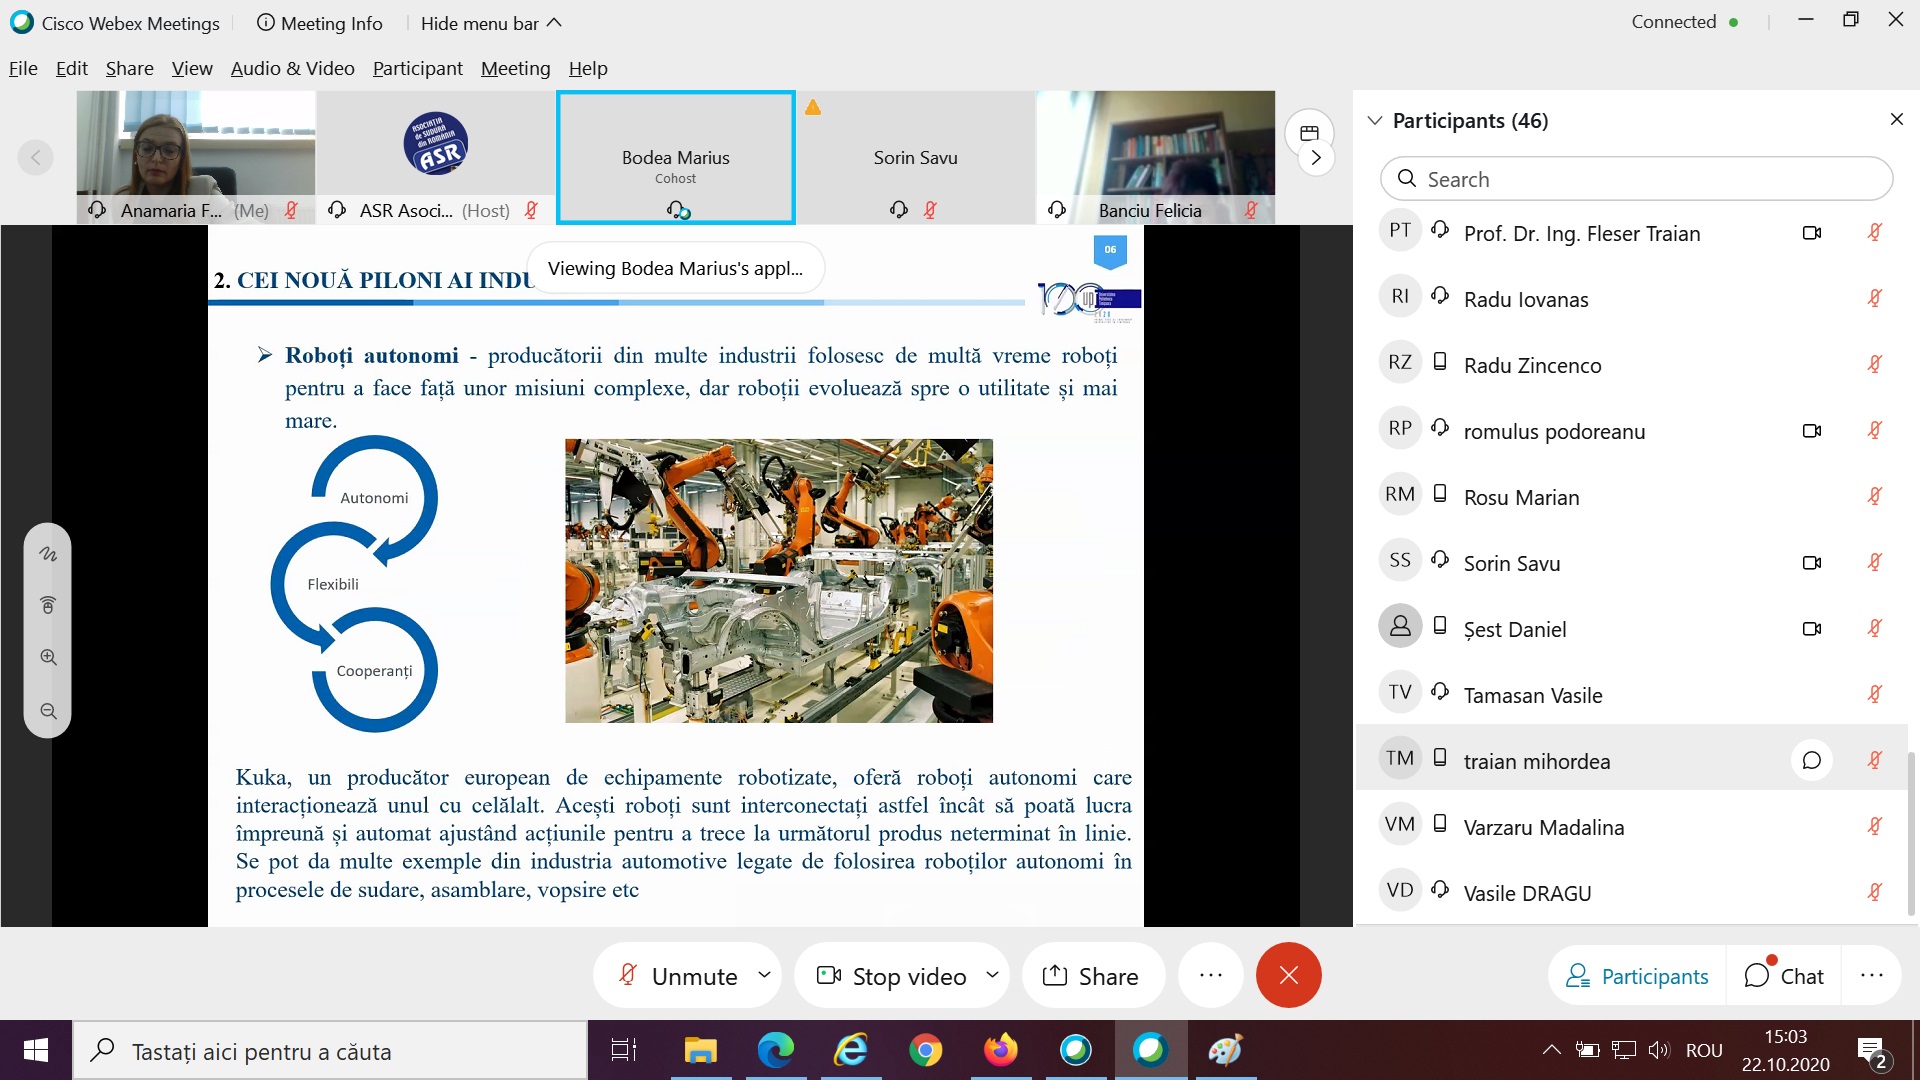Click the remote control icon in side toolbar
1920x1080 pixels.
[x=48, y=605]
